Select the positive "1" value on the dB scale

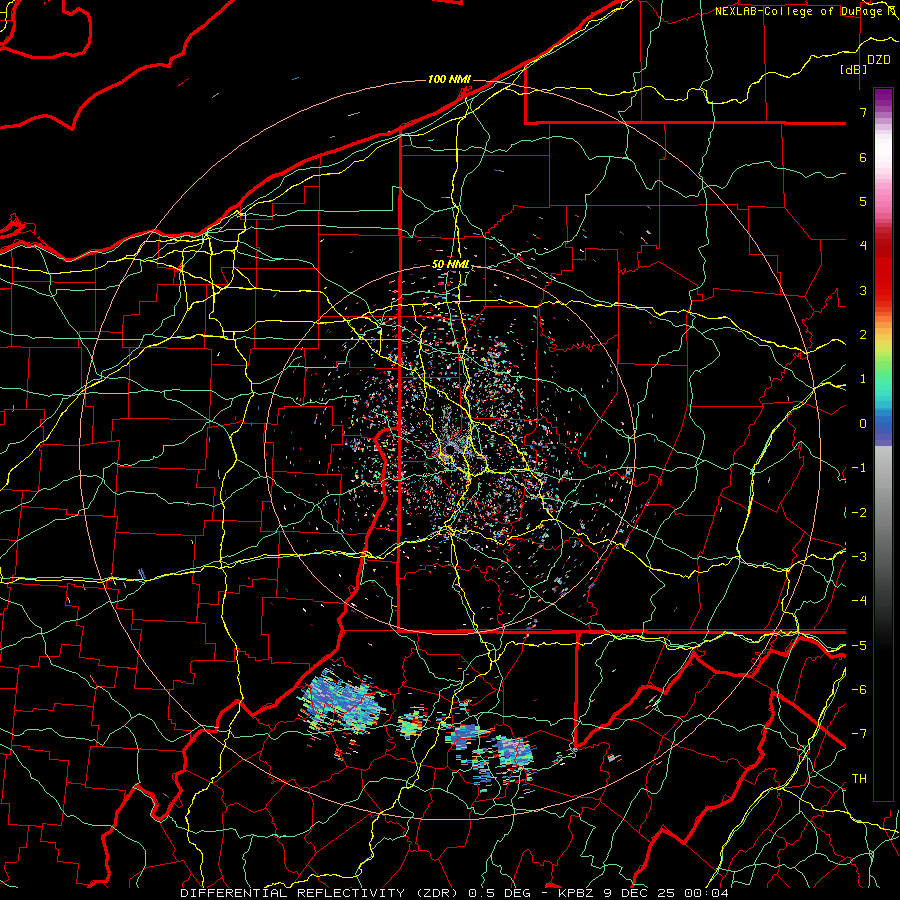[x=863, y=379]
